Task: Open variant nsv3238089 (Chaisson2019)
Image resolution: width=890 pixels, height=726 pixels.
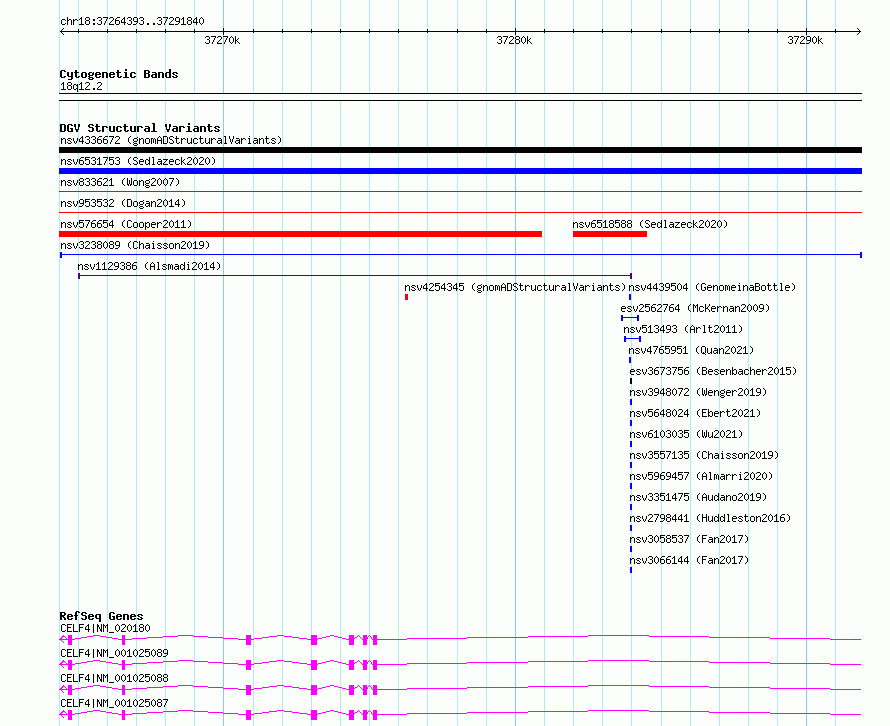Action: coord(135,245)
